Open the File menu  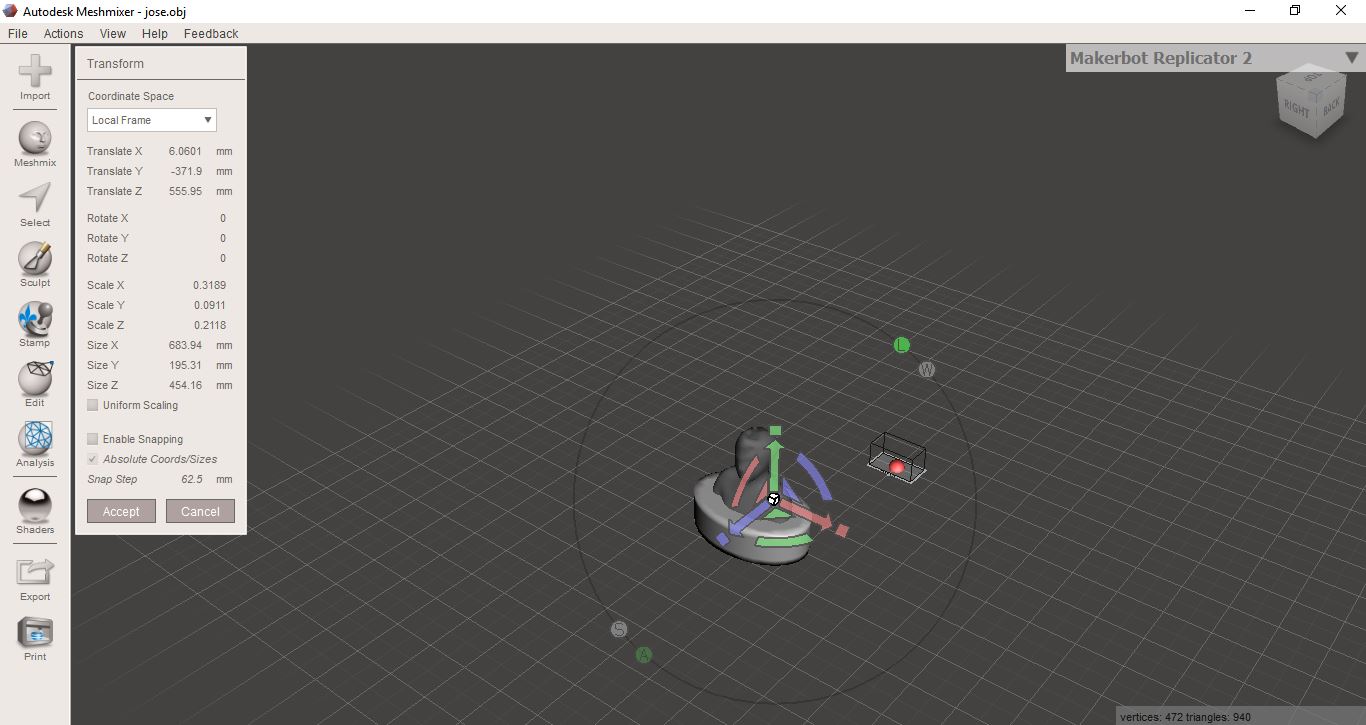pyautogui.click(x=18, y=33)
